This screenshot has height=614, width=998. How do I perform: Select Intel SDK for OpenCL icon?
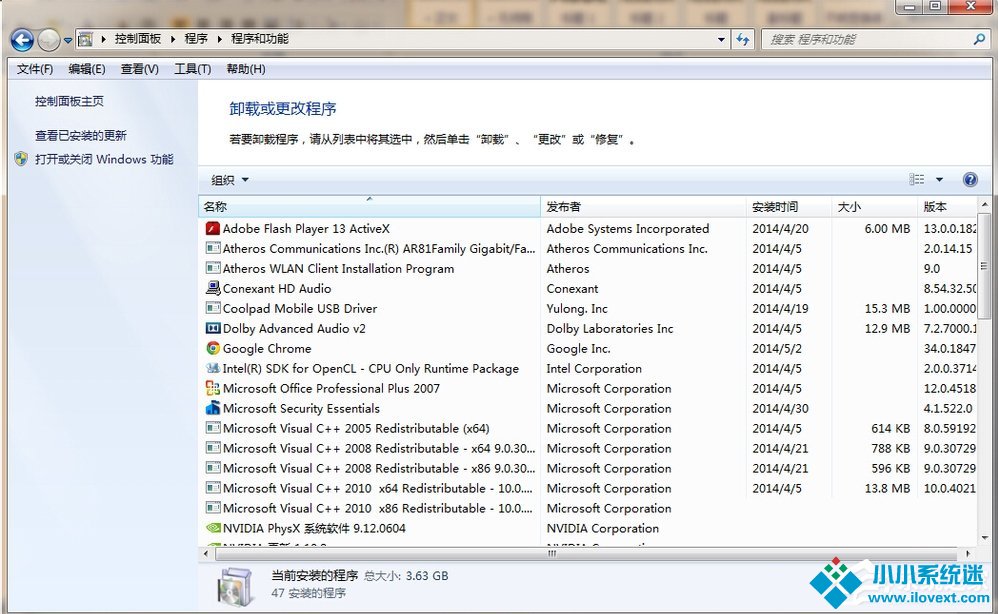tap(213, 368)
